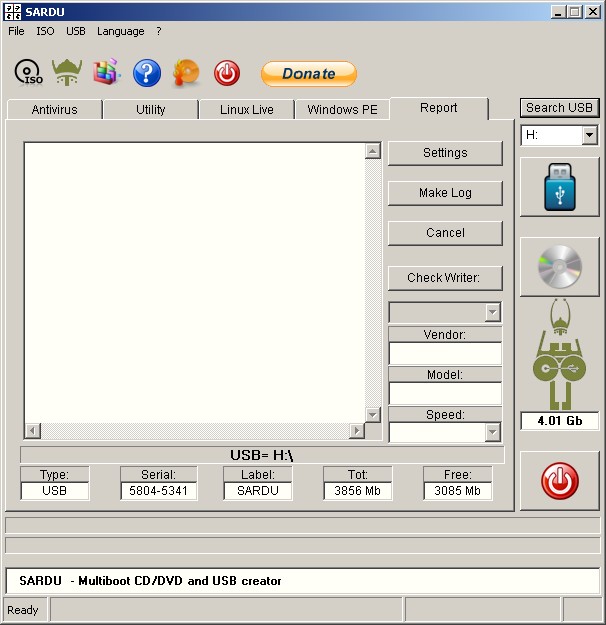The image size is (606, 625).
Task: Click the Donate button
Action: click(x=309, y=74)
